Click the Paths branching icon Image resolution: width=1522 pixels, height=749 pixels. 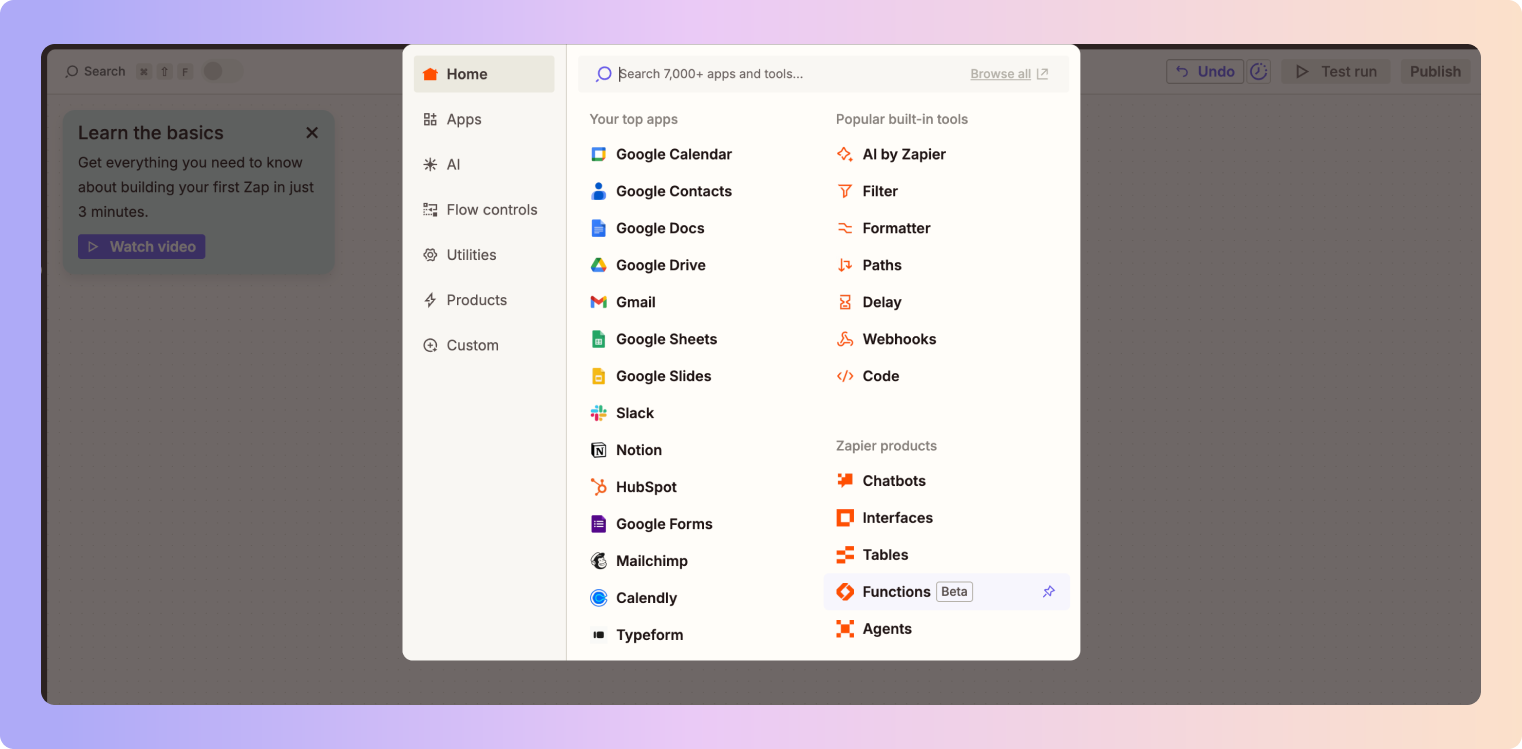click(x=845, y=265)
